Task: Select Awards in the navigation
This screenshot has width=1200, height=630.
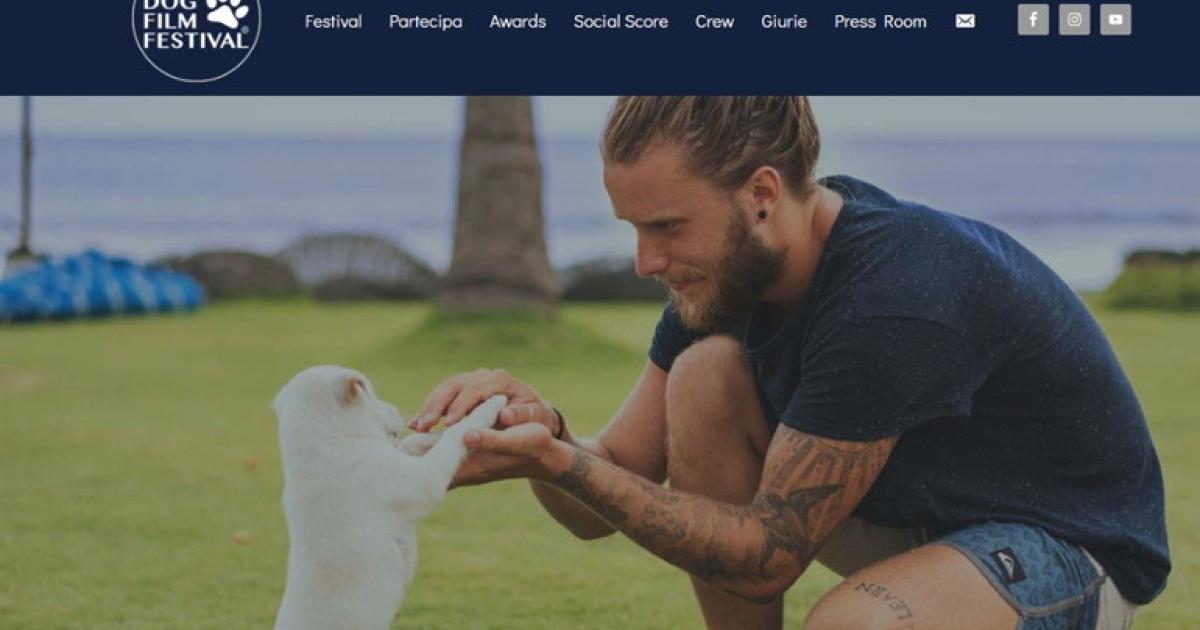Action: coord(518,21)
